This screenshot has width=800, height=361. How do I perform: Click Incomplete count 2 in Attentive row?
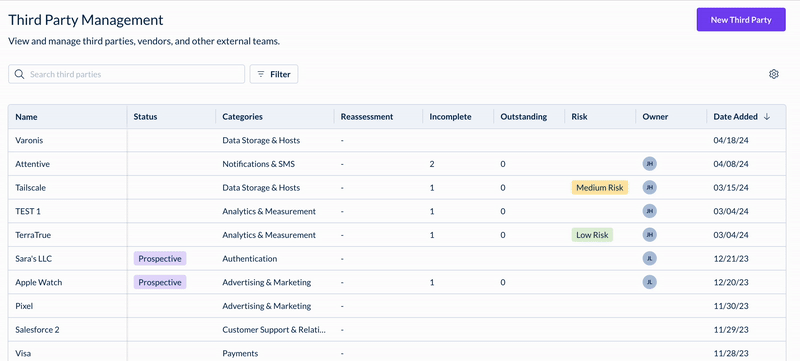(432, 164)
